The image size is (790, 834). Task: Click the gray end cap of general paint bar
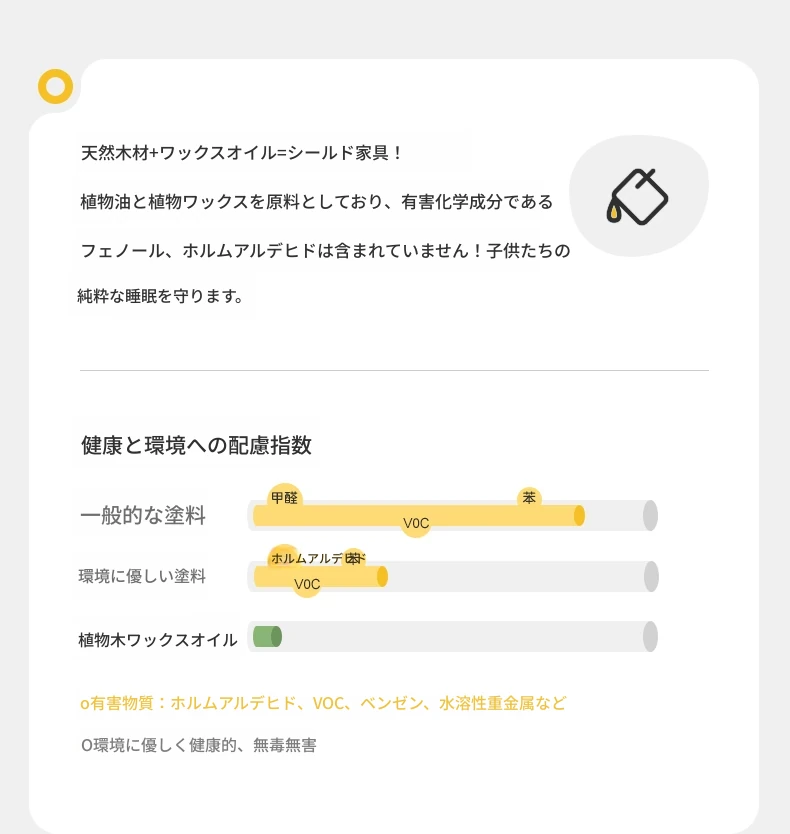[x=650, y=515]
